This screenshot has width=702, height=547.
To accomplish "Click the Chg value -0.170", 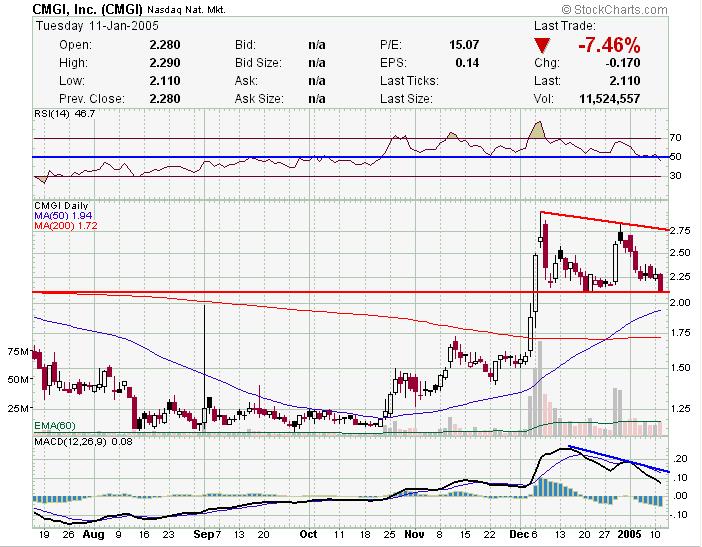I will 622,63.
